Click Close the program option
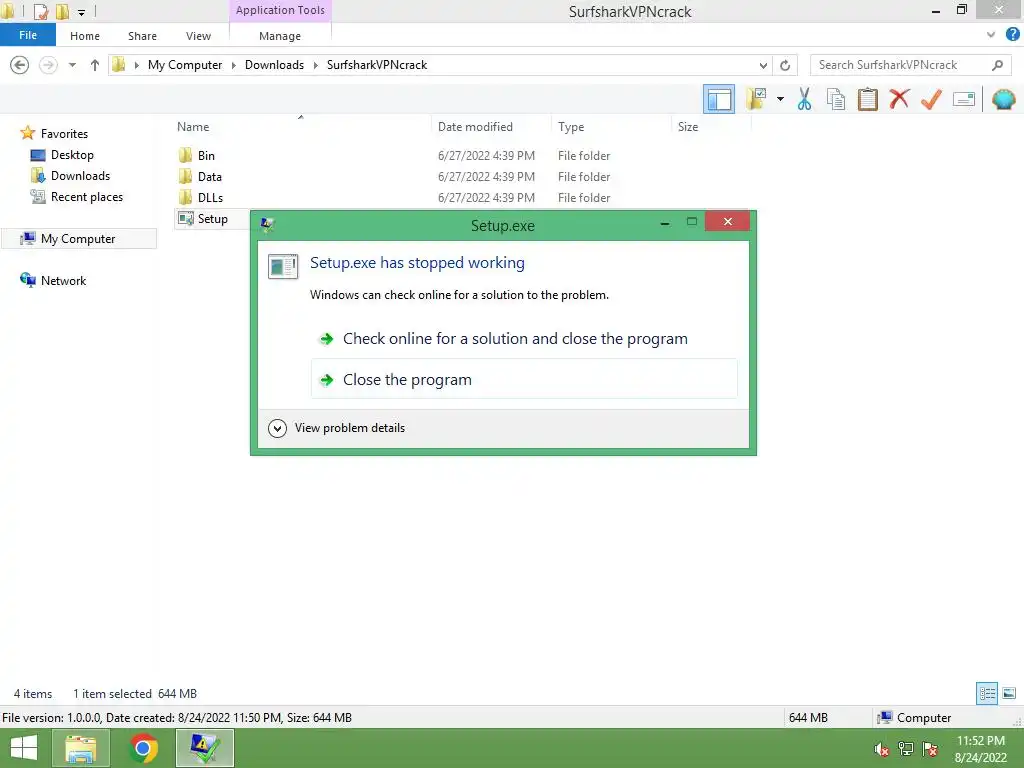The height and width of the screenshot is (768, 1024). click(x=524, y=379)
